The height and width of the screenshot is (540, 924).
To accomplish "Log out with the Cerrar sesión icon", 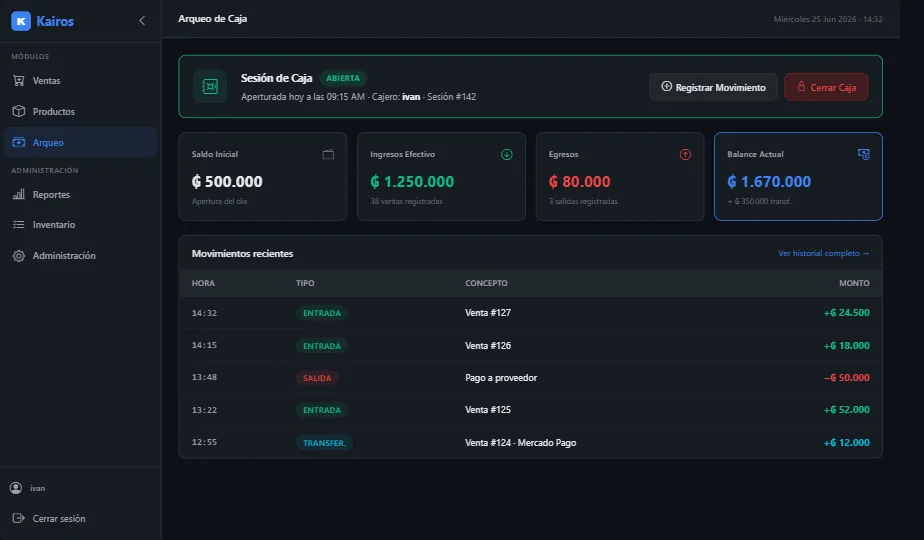I will pos(19,518).
